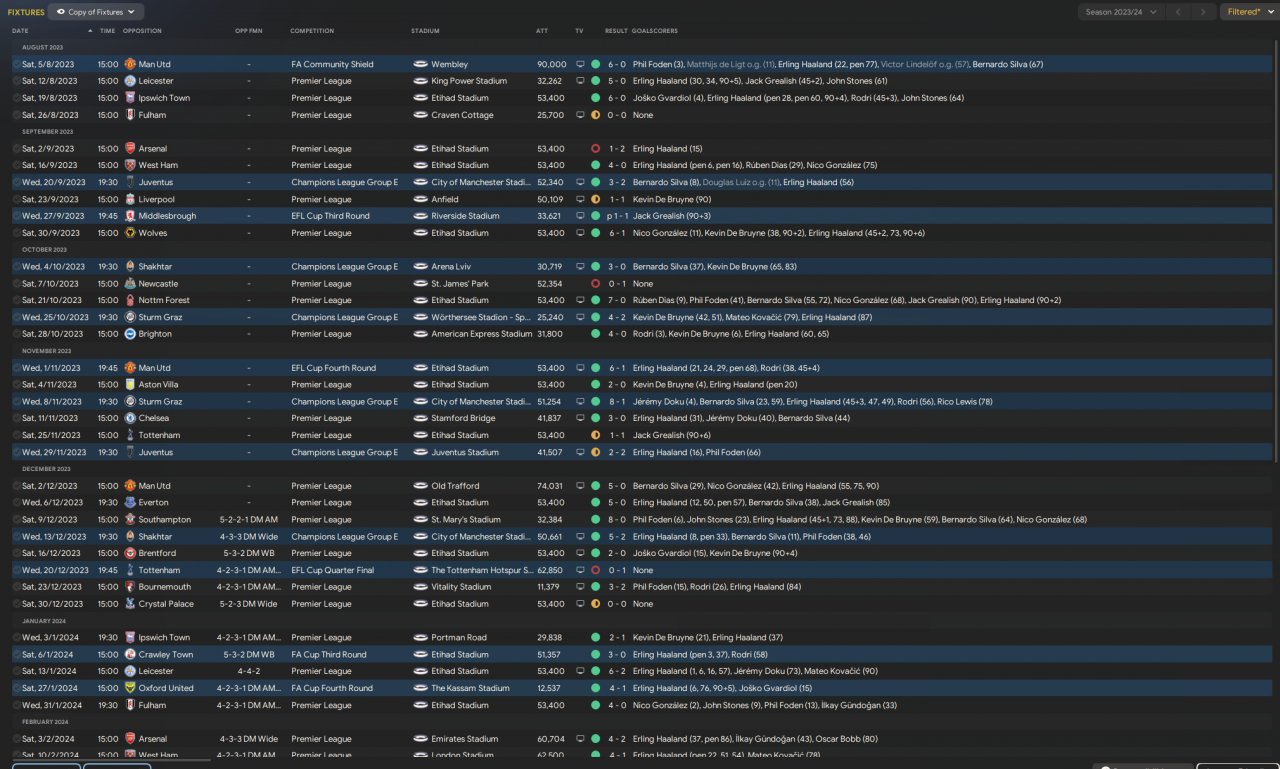The width and height of the screenshot is (1280, 769).
Task: Click the Leicester club badge on 12/8/2023 row
Action: [x=129, y=81]
